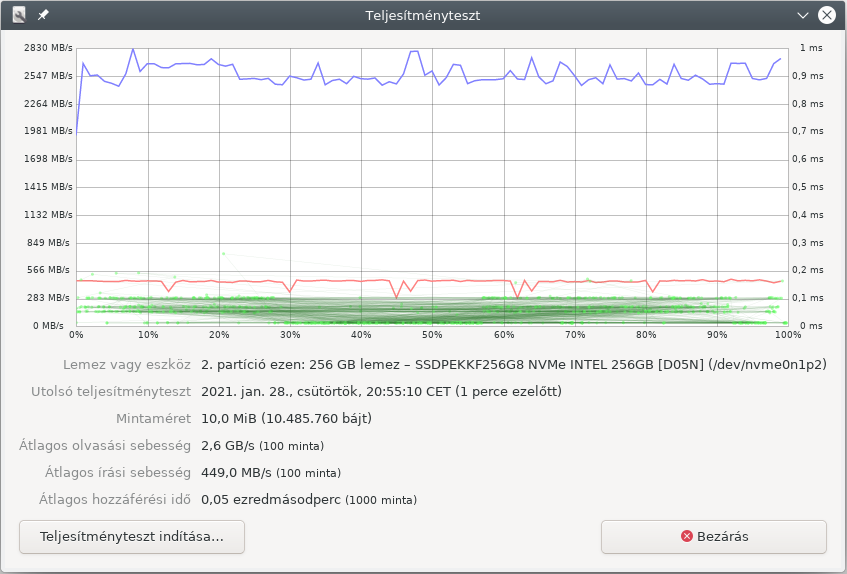Click the last benchmark date 2021. jan. 28.

coord(381,391)
